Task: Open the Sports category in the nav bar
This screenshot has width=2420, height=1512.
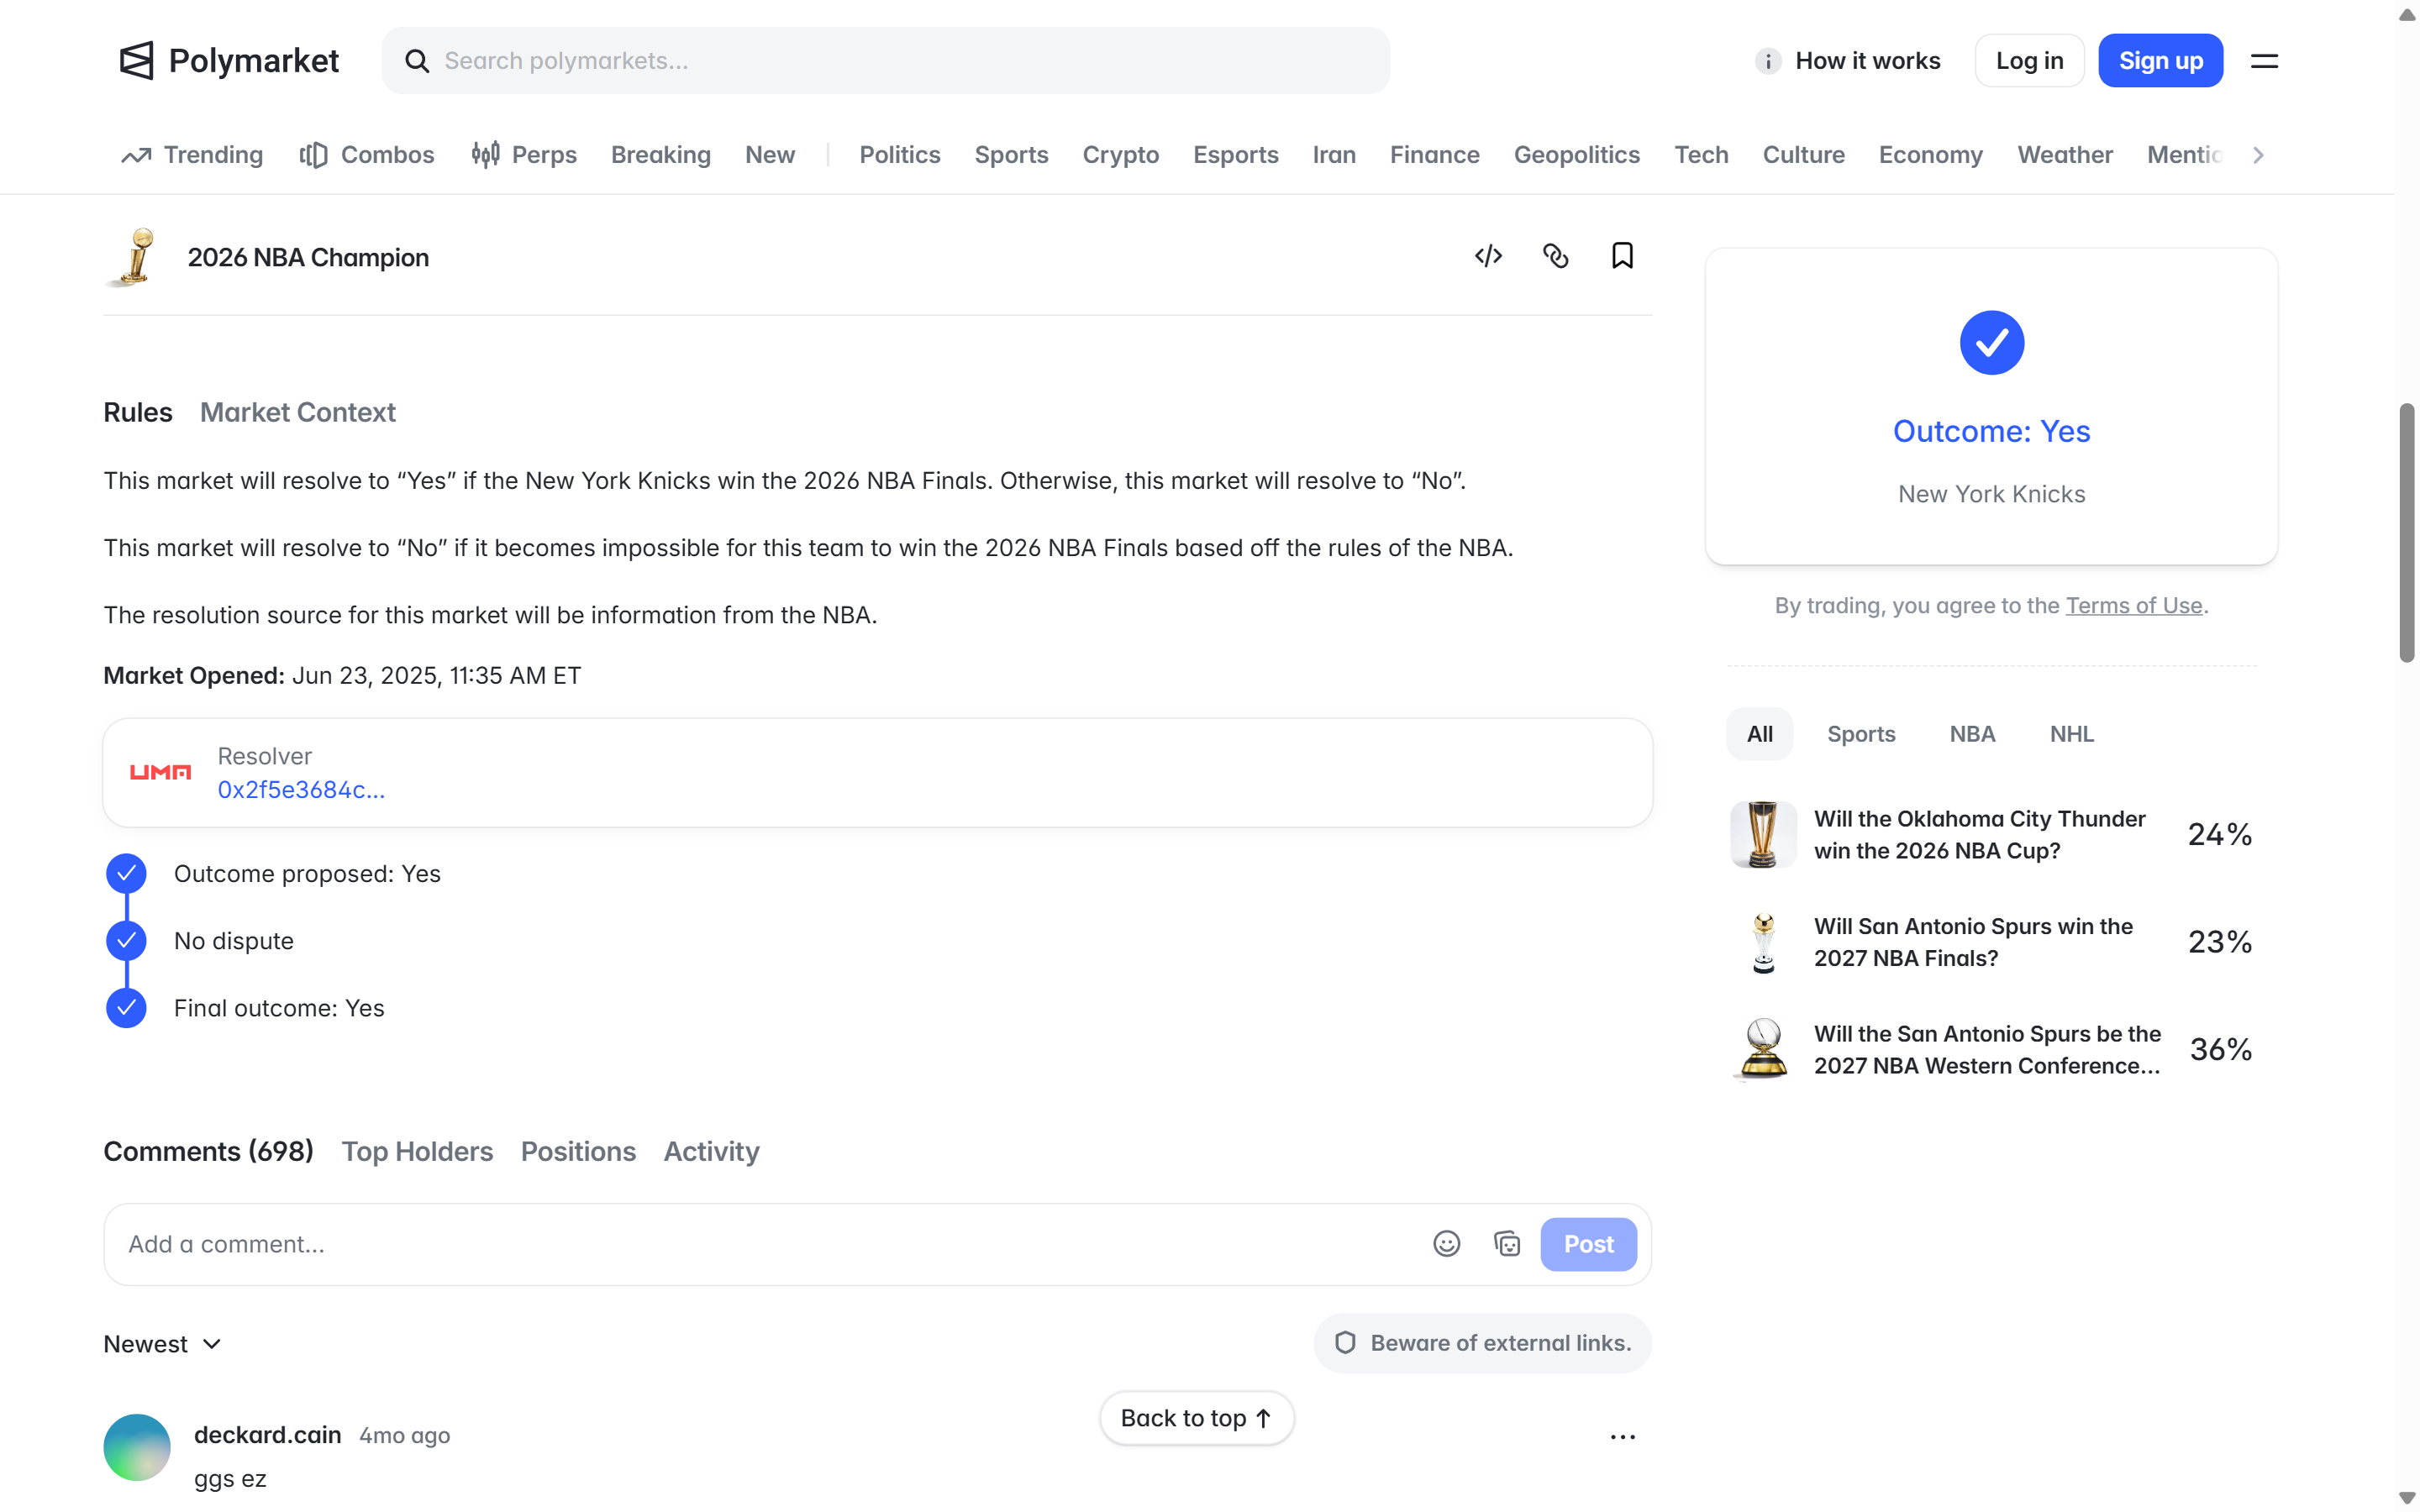Action: pyautogui.click(x=1011, y=155)
